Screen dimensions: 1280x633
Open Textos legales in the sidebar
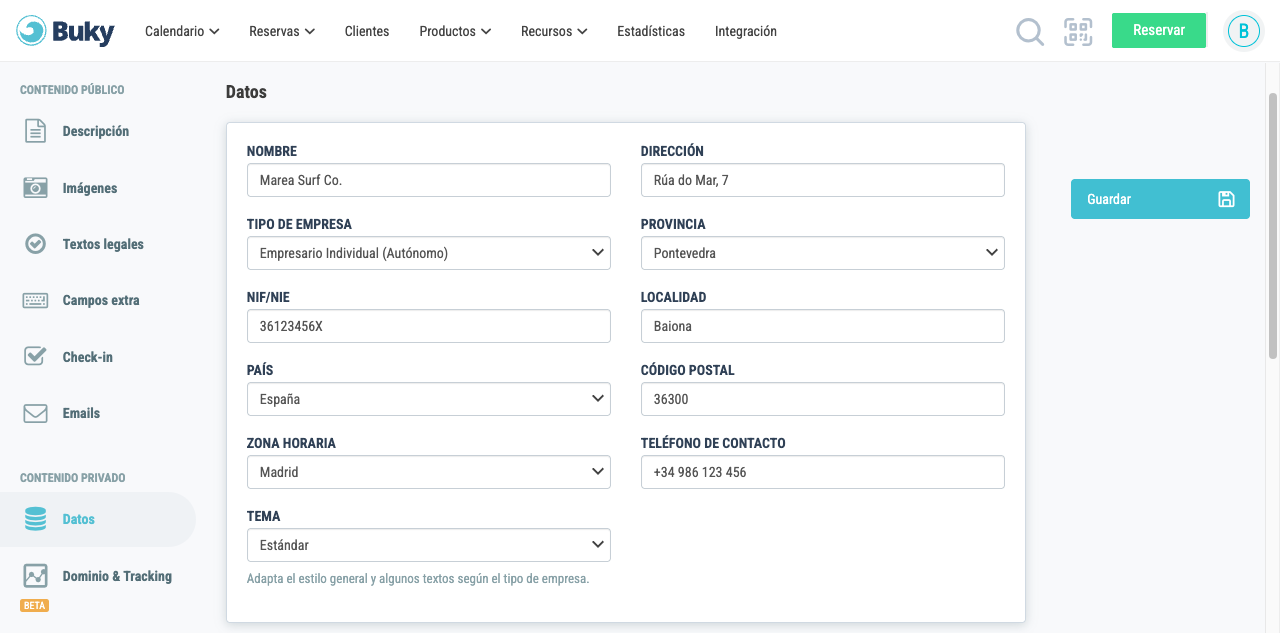tap(103, 244)
